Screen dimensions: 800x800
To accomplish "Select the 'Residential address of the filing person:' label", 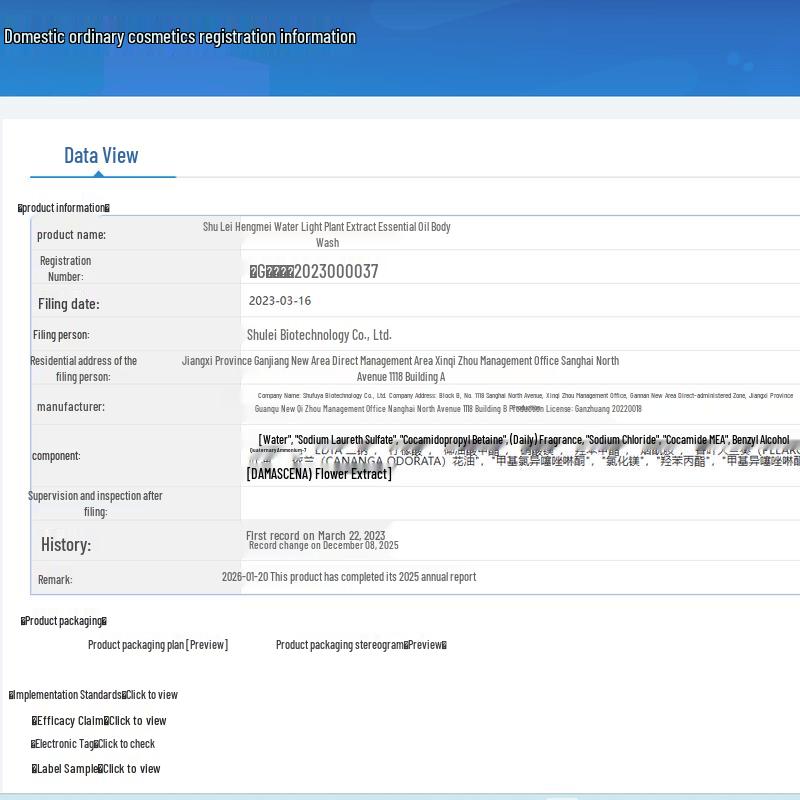I will [x=84, y=368].
